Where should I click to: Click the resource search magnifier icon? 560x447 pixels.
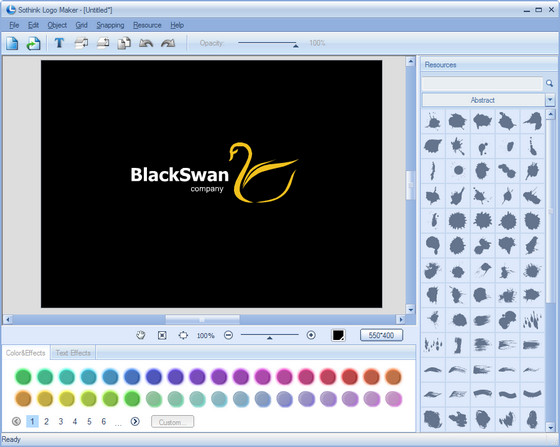point(549,83)
